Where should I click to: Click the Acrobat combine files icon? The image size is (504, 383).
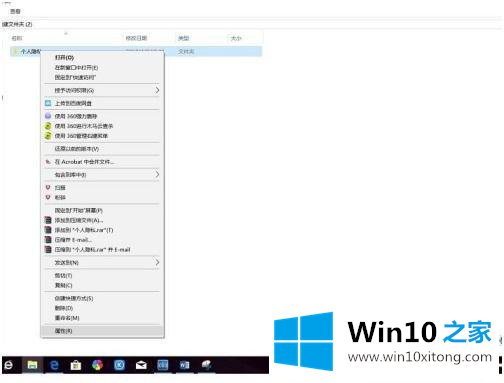coord(48,162)
